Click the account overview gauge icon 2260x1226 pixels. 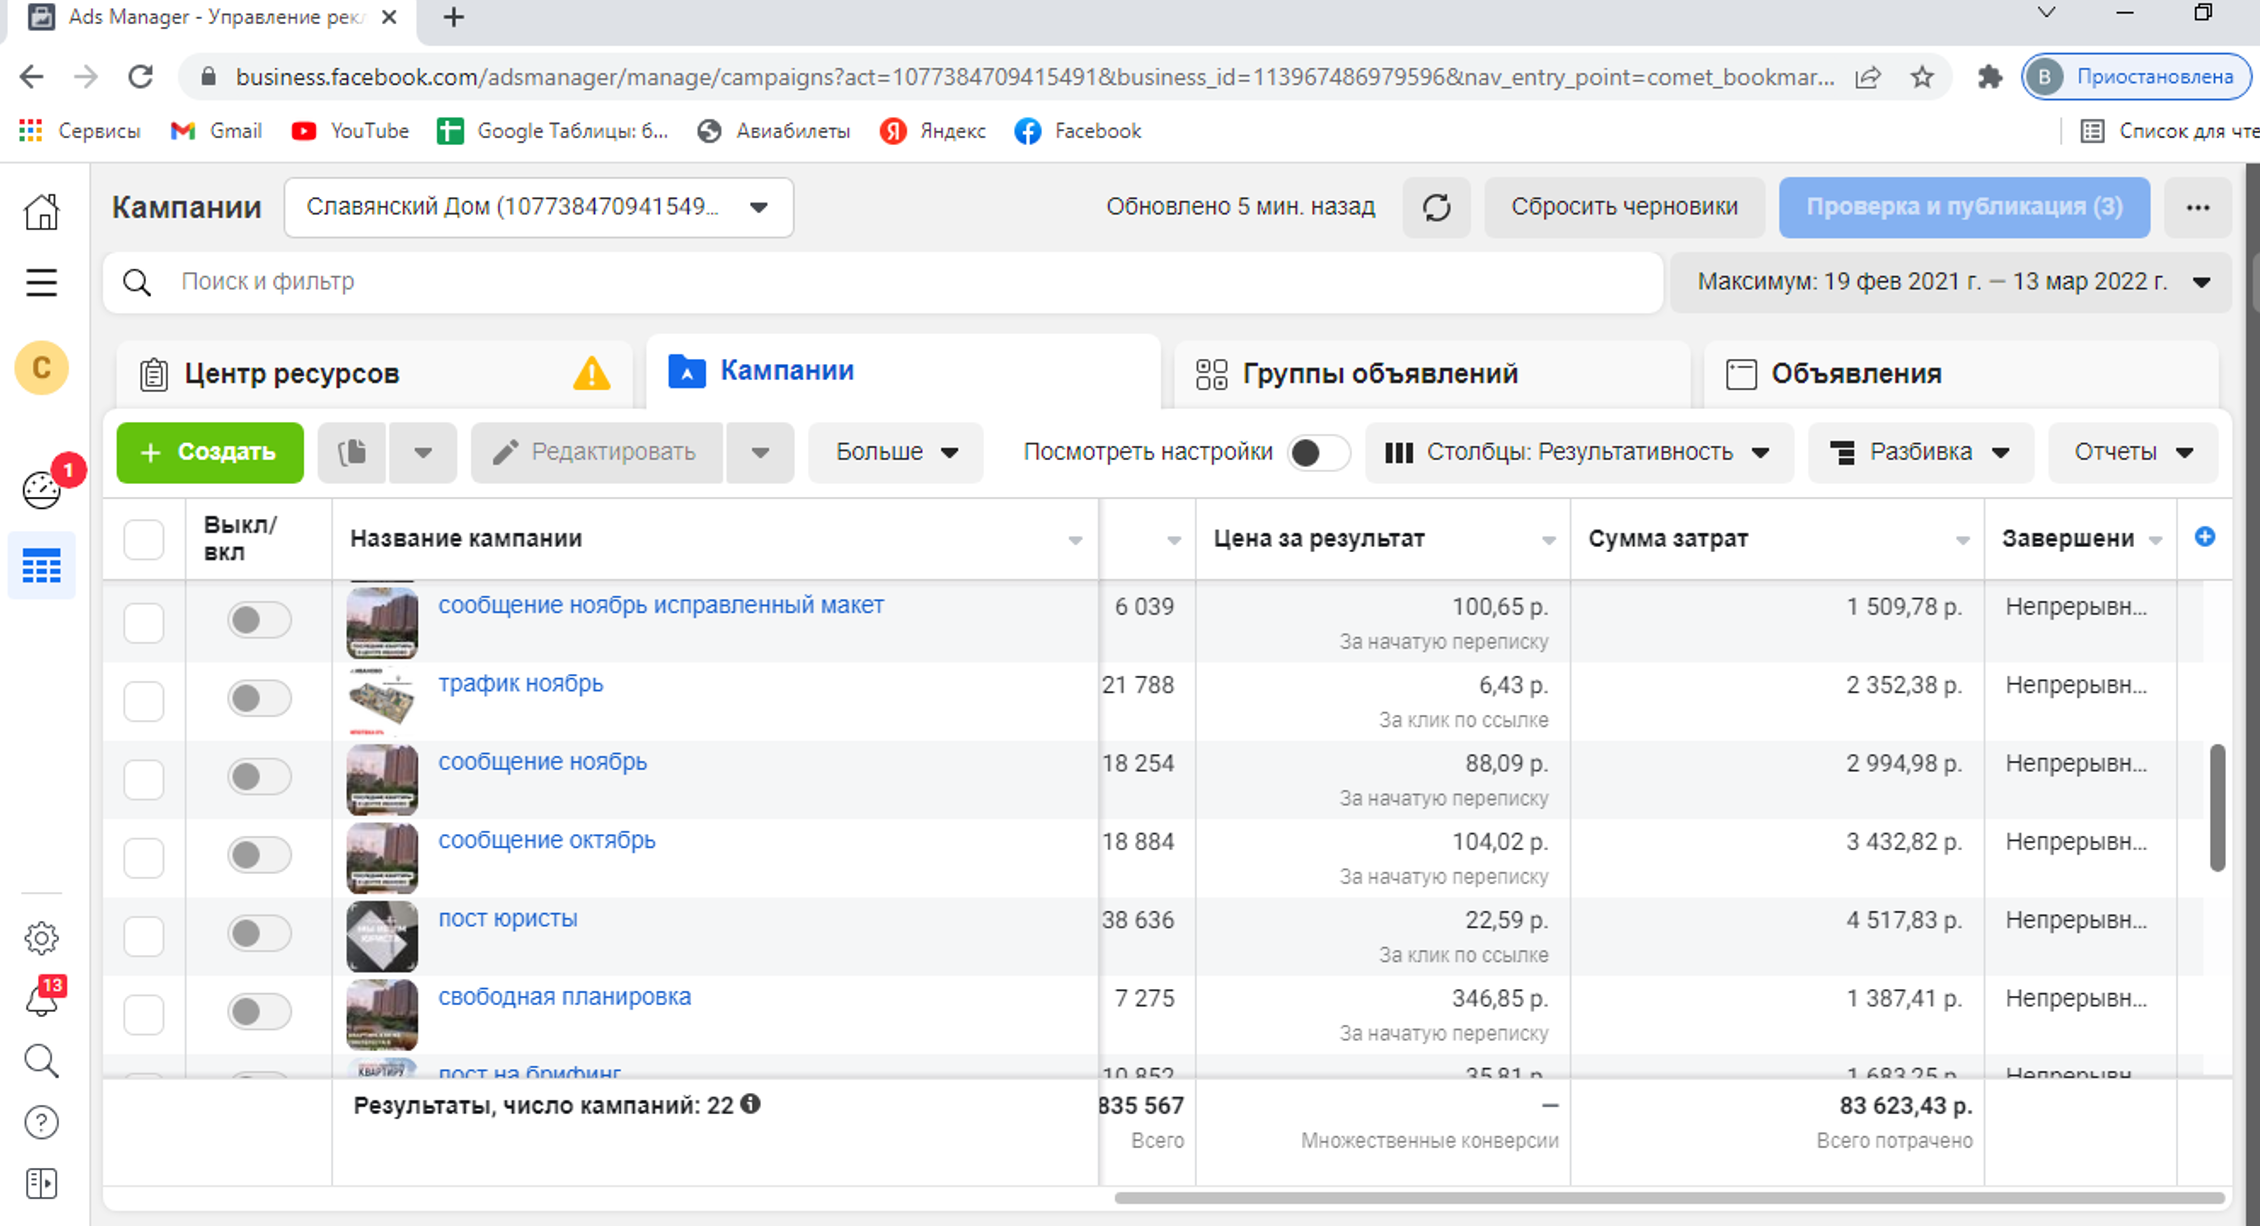click(x=41, y=490)
